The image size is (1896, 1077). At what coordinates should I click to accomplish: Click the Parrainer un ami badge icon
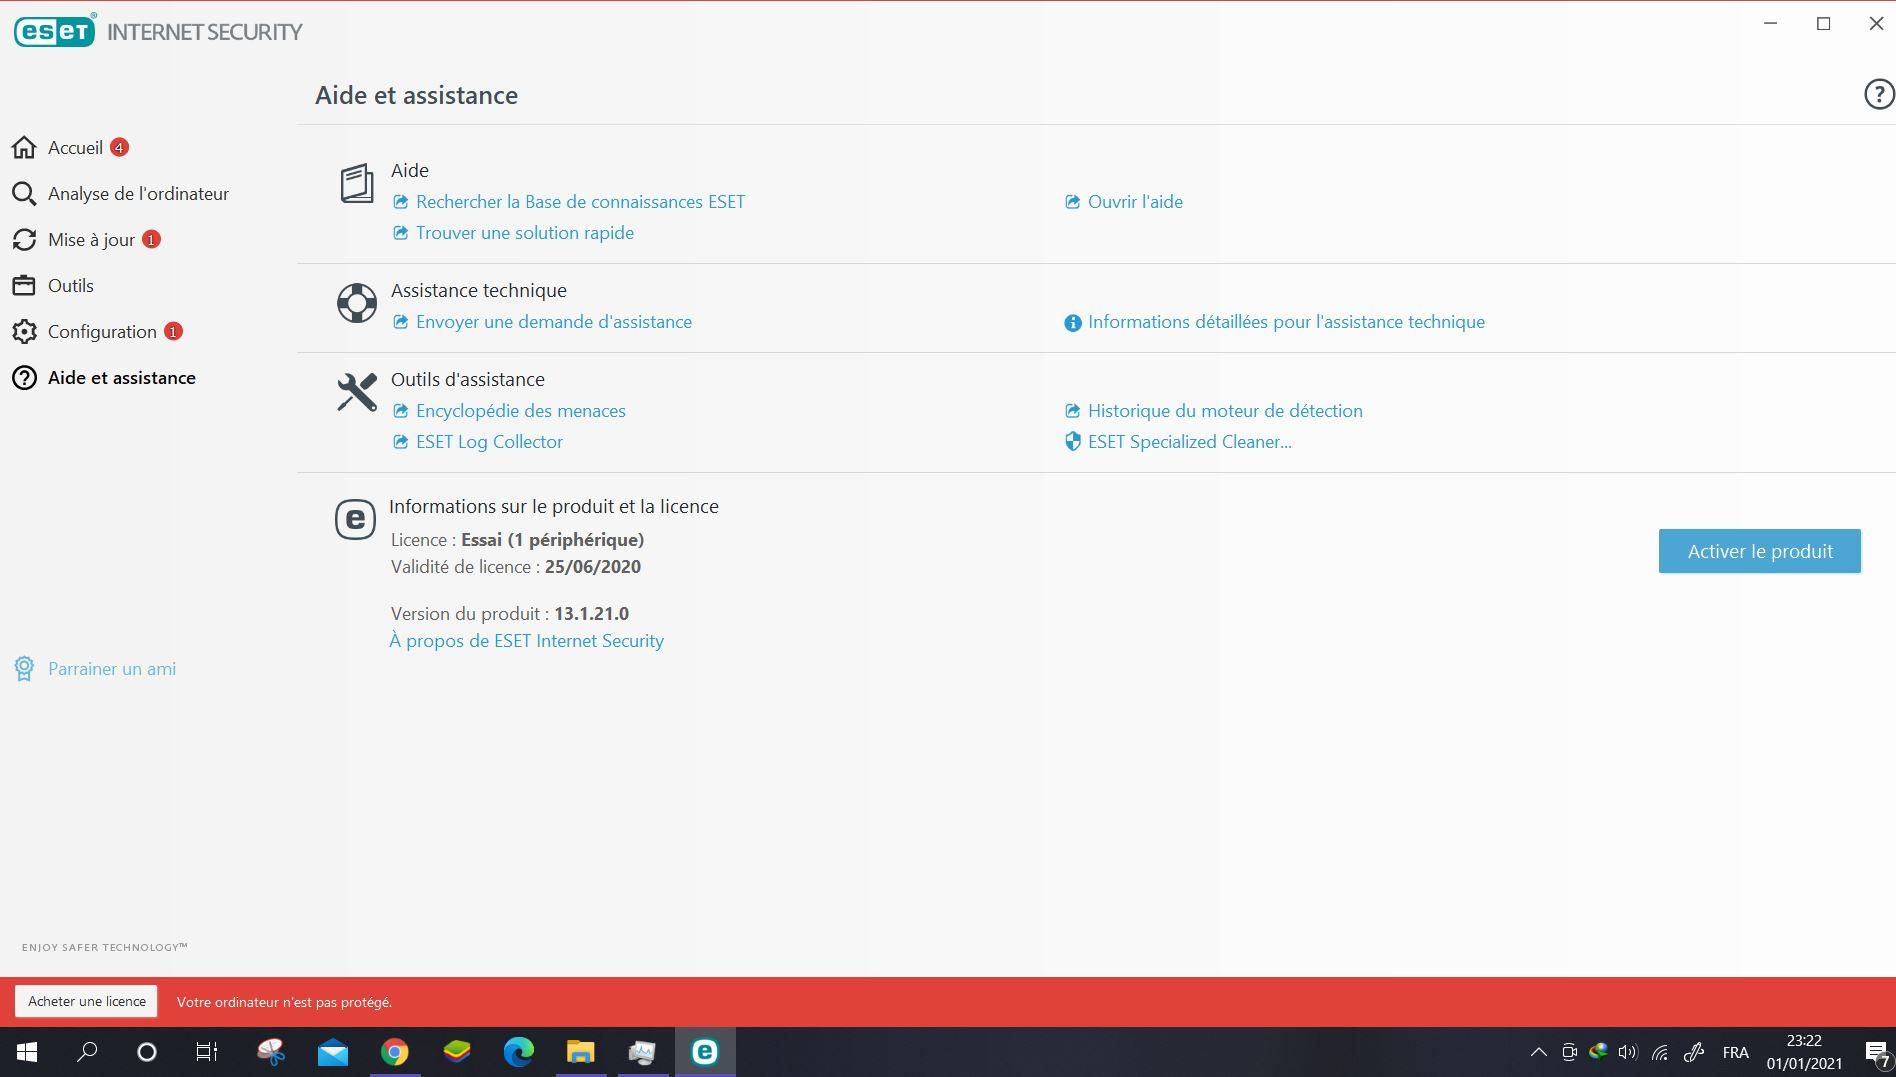pyautogui.click(x=24, y=669)
